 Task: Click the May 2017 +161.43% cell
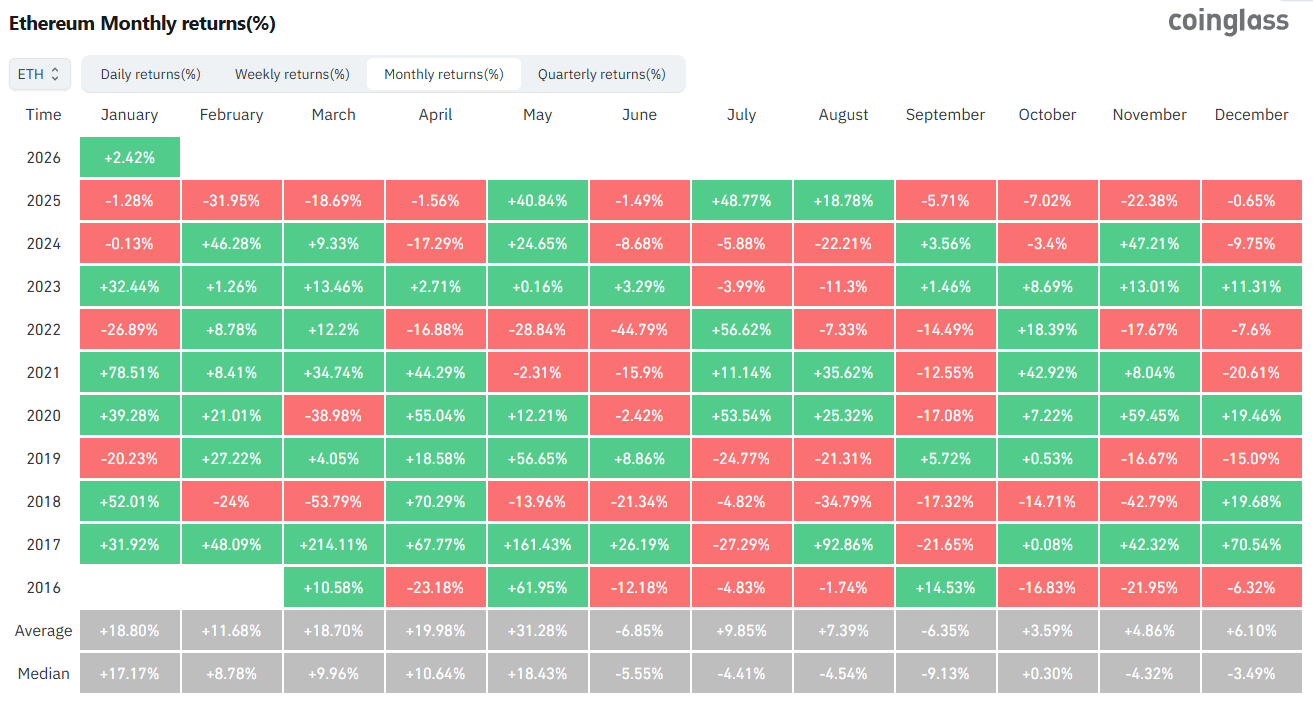click(537, 545)
